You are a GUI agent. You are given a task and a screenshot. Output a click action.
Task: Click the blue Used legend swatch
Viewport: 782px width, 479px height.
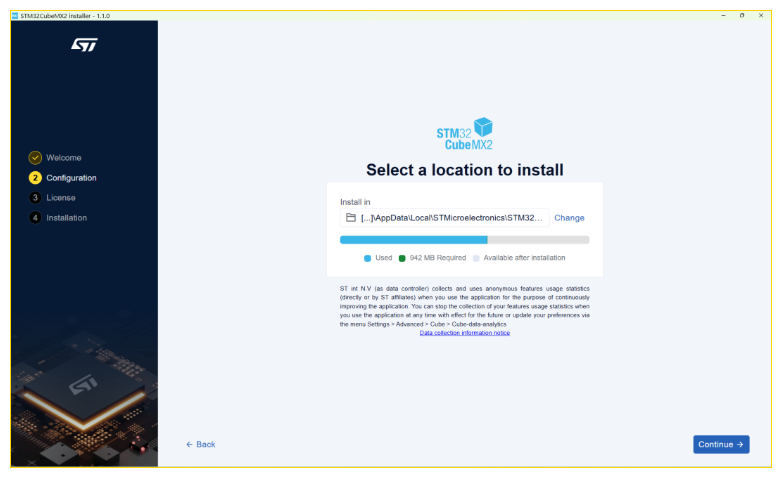click(368, 258)
